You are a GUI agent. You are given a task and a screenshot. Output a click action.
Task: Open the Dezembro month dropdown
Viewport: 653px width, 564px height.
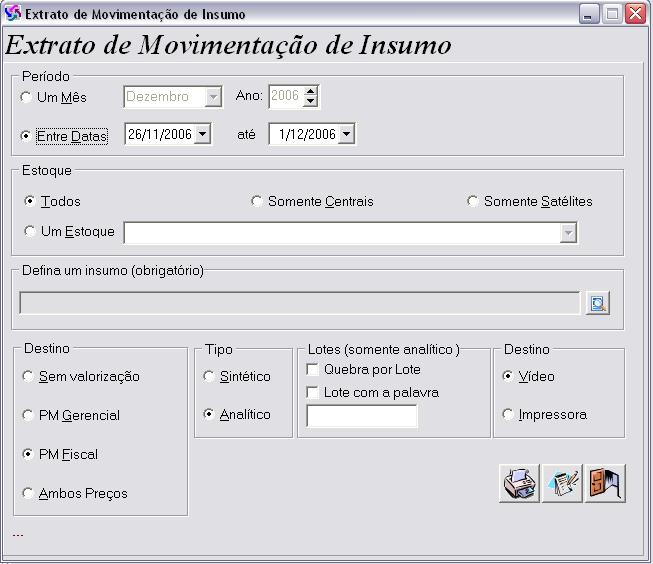pos(213,97)
